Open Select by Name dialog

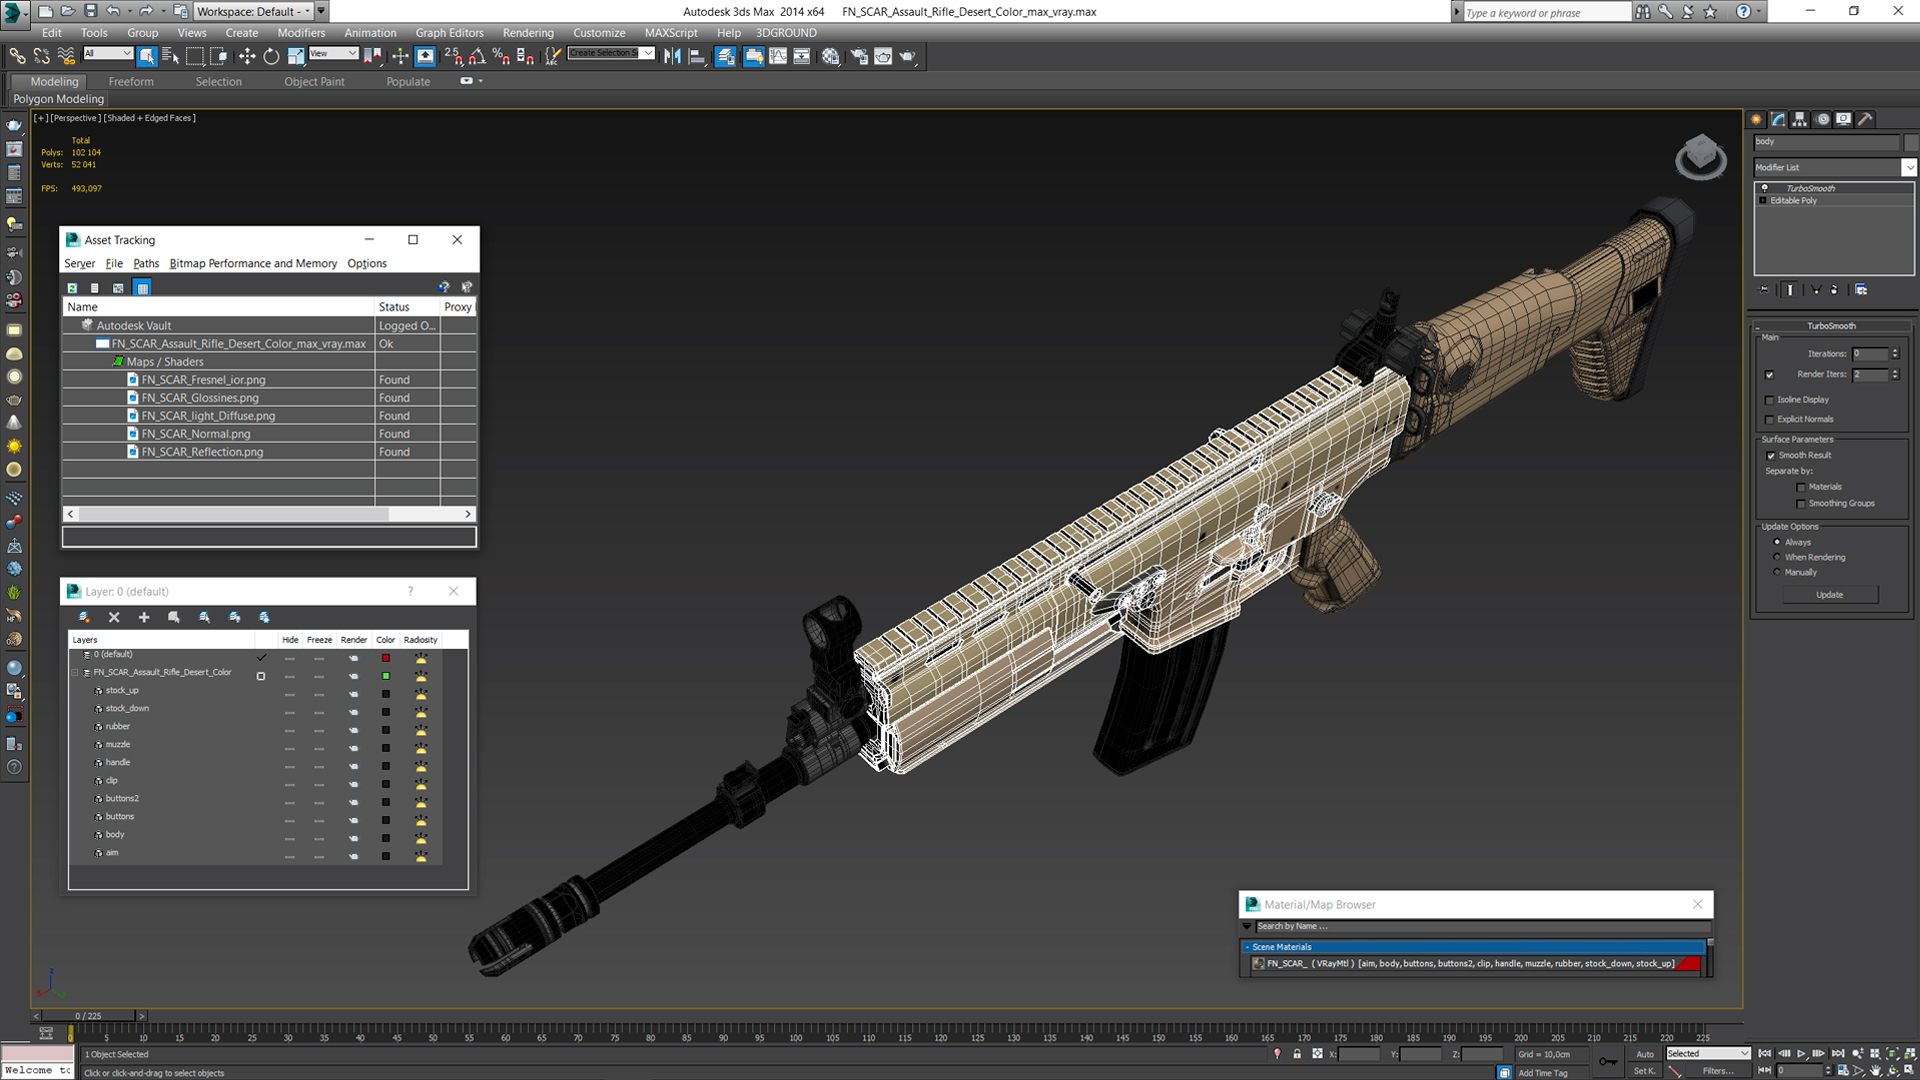click(x=170, y=56)
